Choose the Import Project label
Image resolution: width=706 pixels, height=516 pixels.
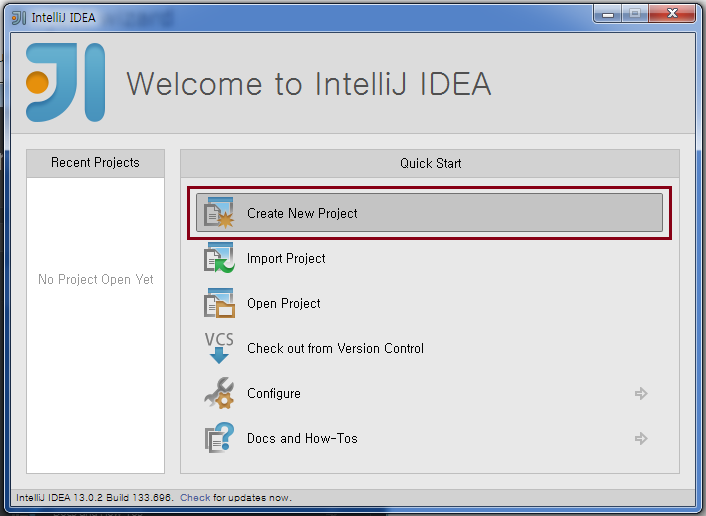click(286, 258)
